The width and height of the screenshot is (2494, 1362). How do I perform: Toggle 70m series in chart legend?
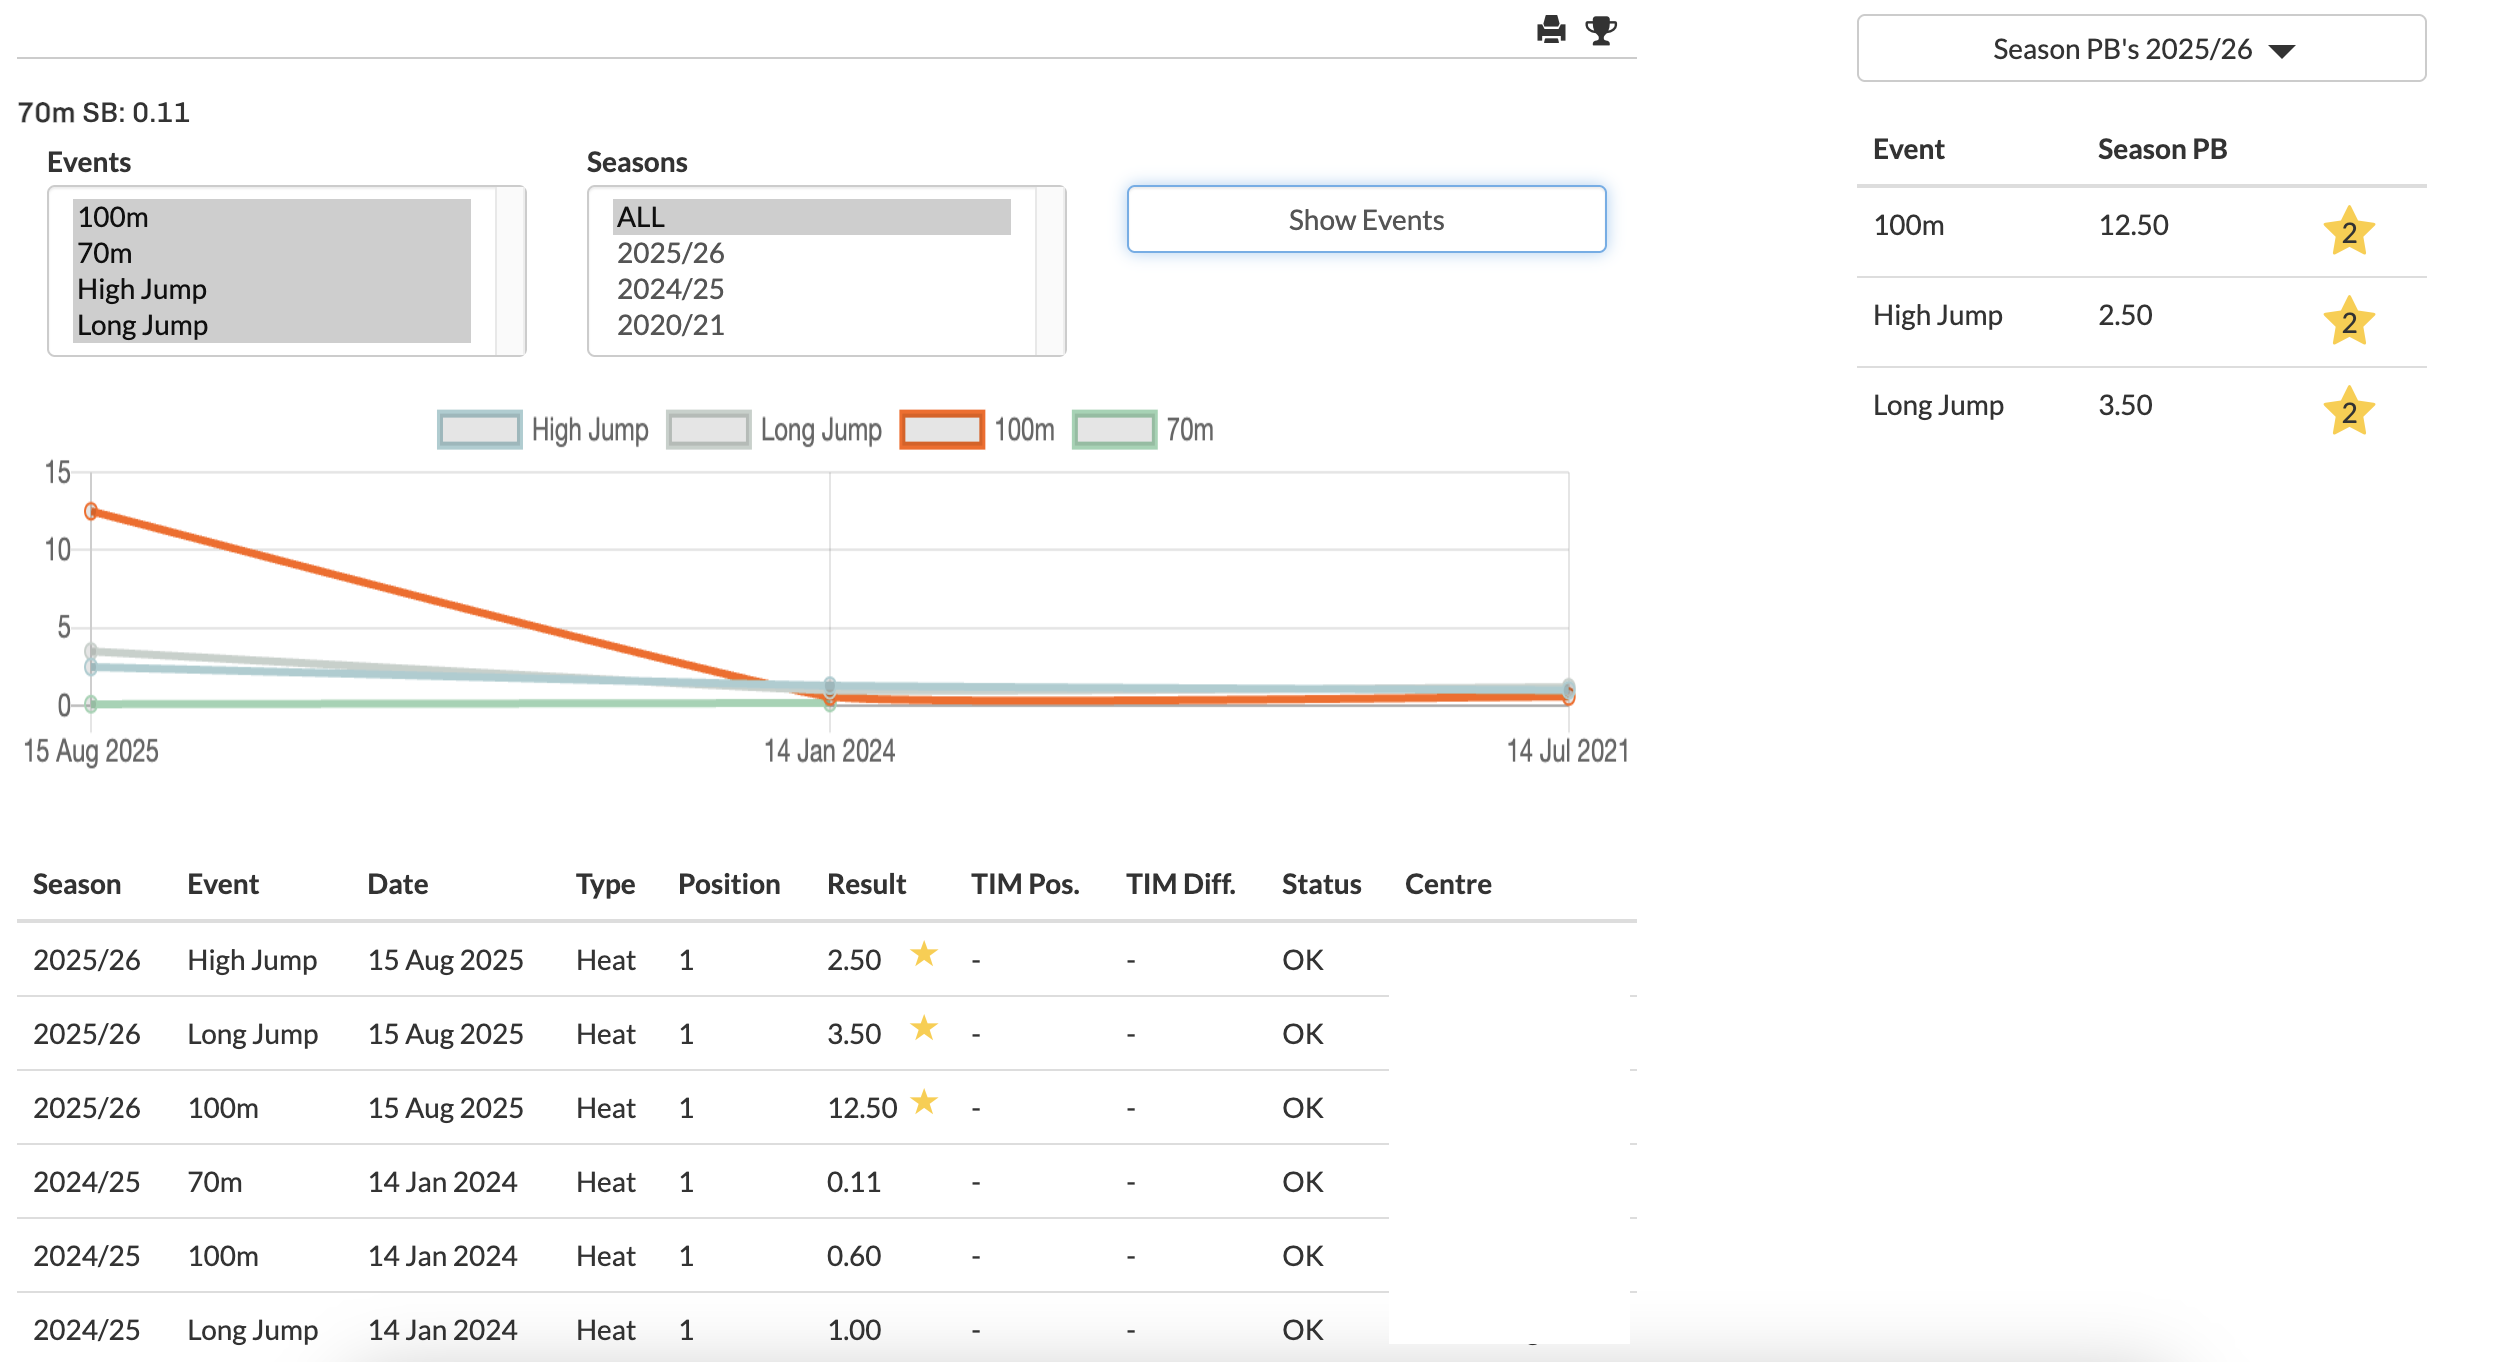pyautogui.click(x=1143, y=430)
